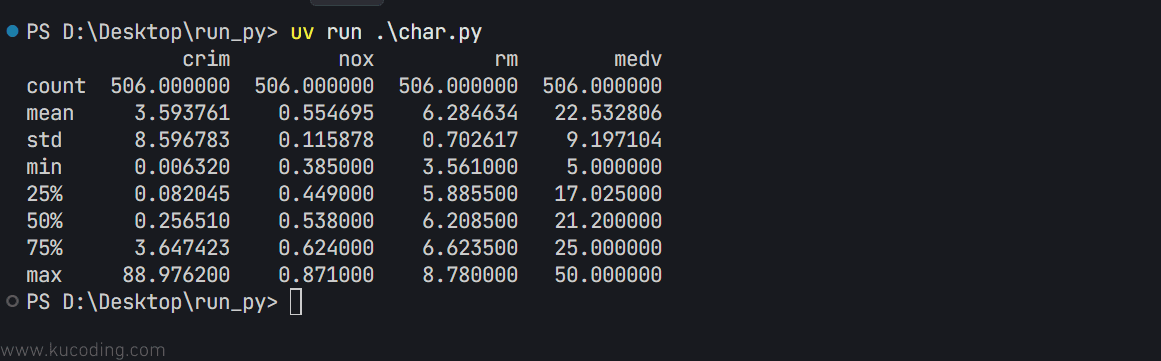The width and height of the screenshot is (1161, 361).
Task: Click the 75% row label
Action: tap(44, 248)
